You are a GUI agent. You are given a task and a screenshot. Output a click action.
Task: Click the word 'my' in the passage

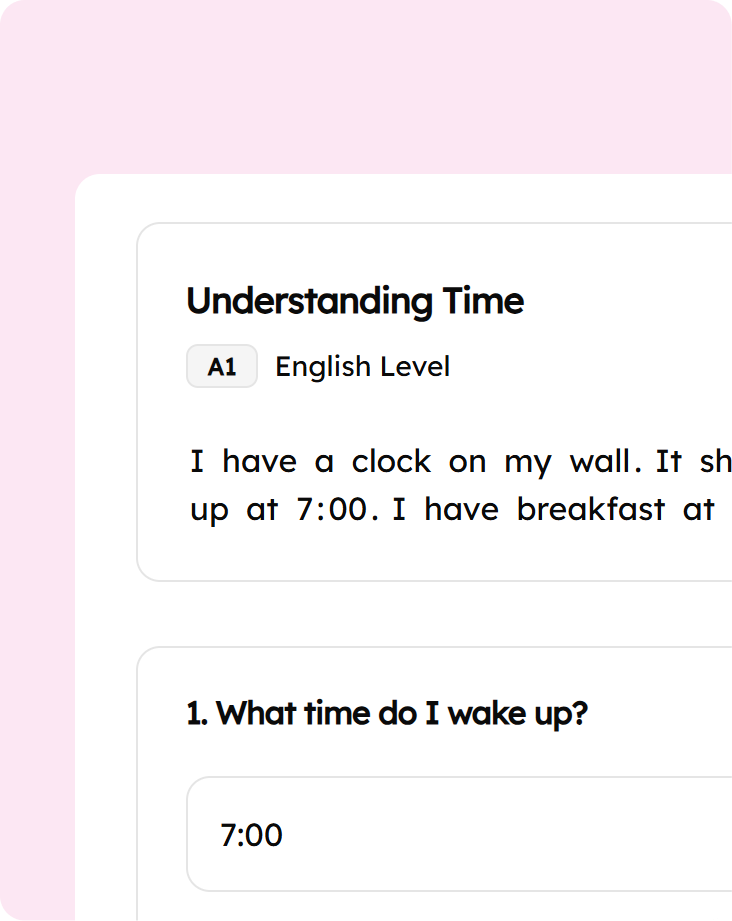(x=527, y=464)
